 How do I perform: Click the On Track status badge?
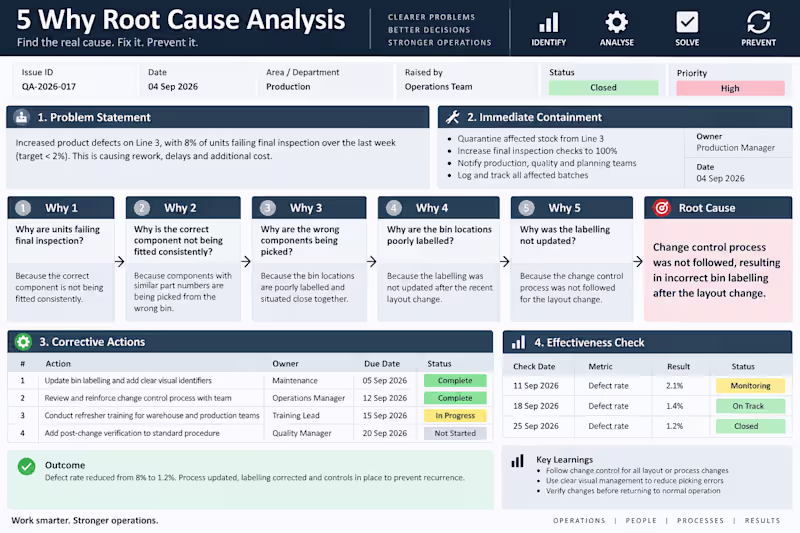coord(751,406)
